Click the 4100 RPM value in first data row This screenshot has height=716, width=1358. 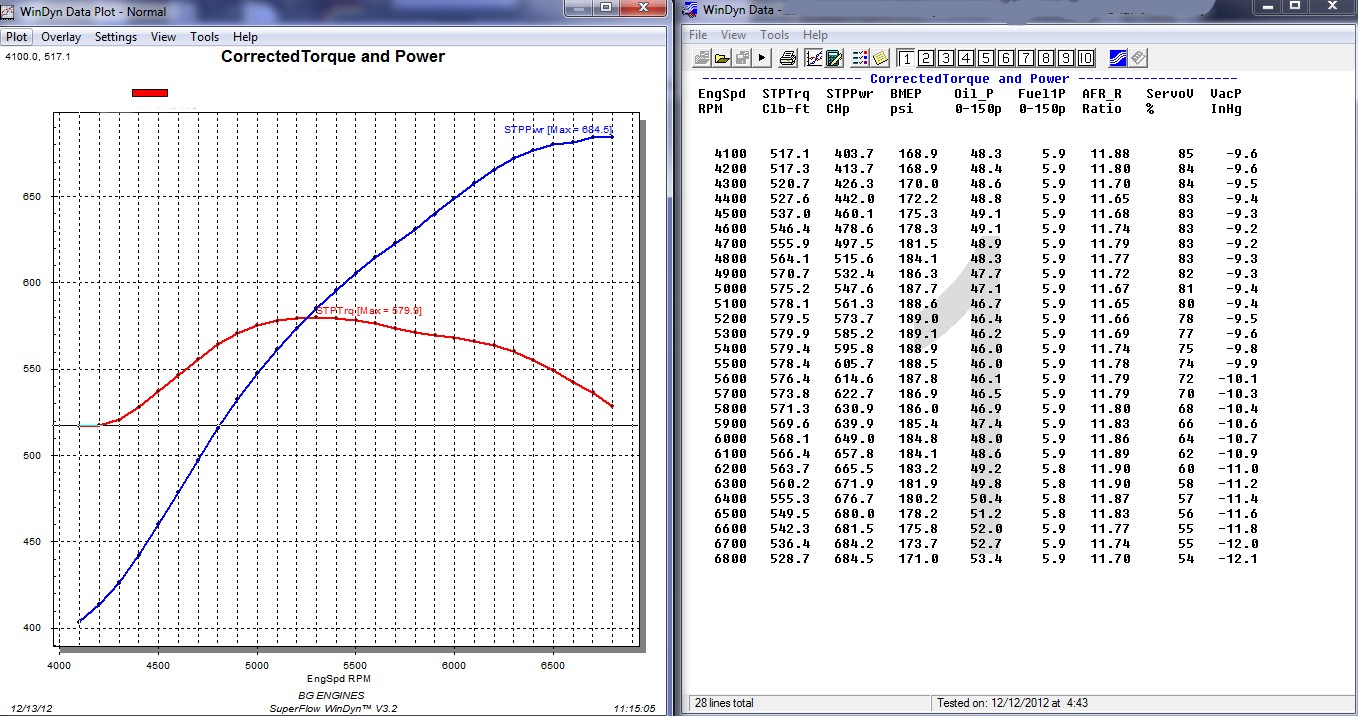(731, 154)
